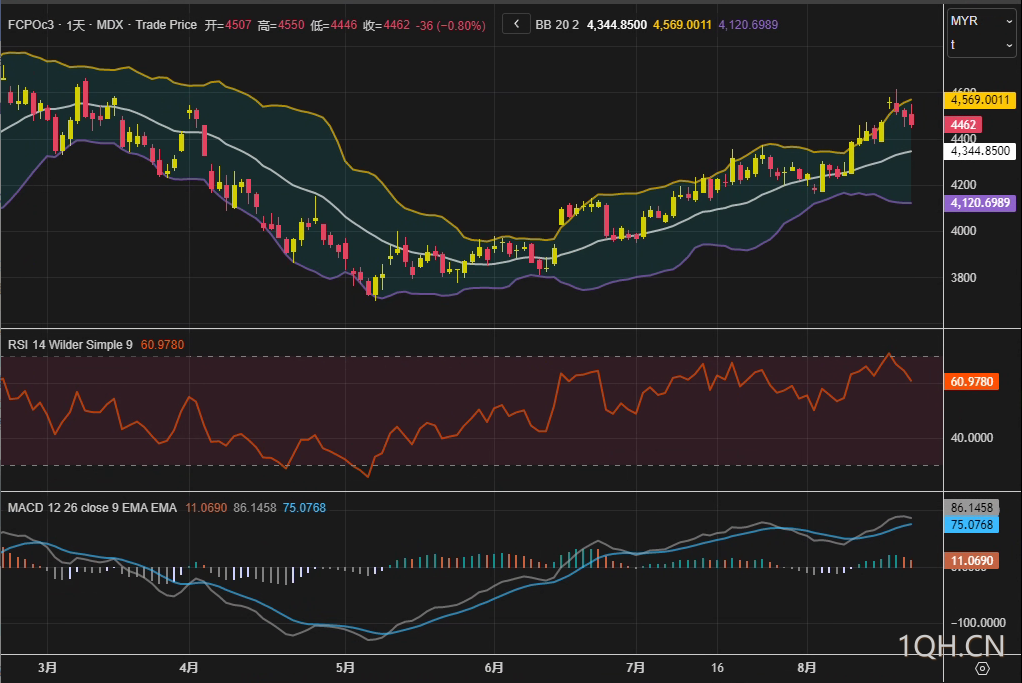
Task: Click the BB 20 2 indicator label
Action: [x=558, y=24]
